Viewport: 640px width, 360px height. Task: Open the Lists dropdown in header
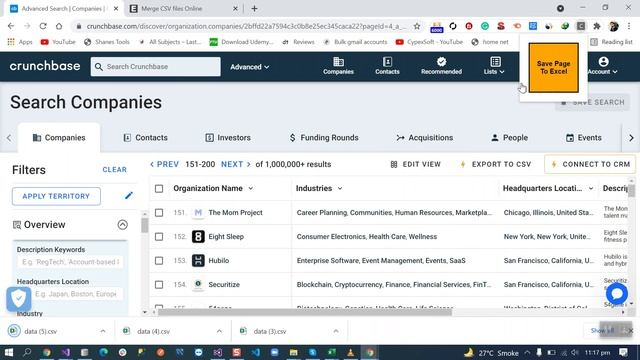[x=494, y=66]
